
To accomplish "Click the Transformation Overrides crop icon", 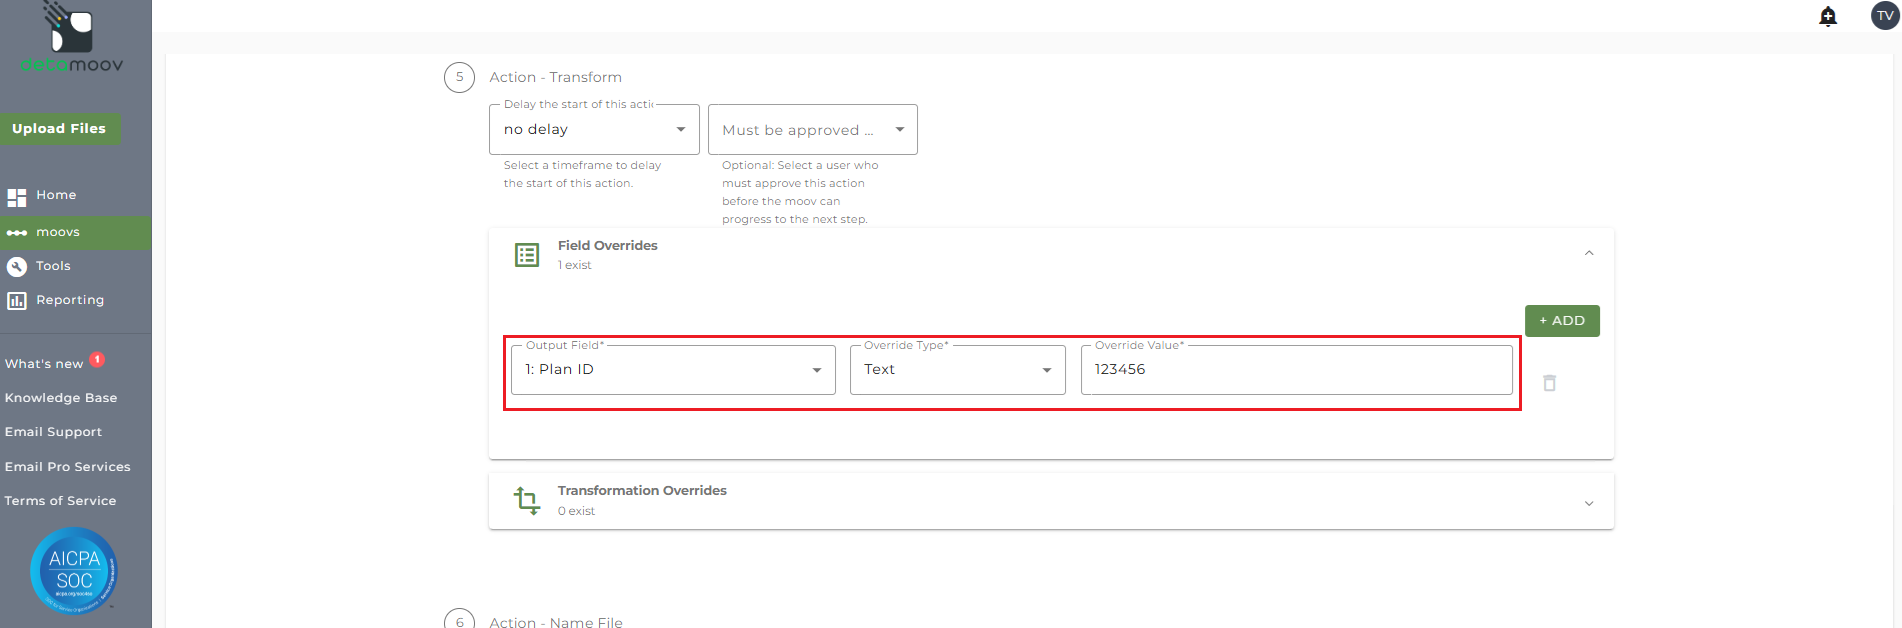I will coord(526,500).
